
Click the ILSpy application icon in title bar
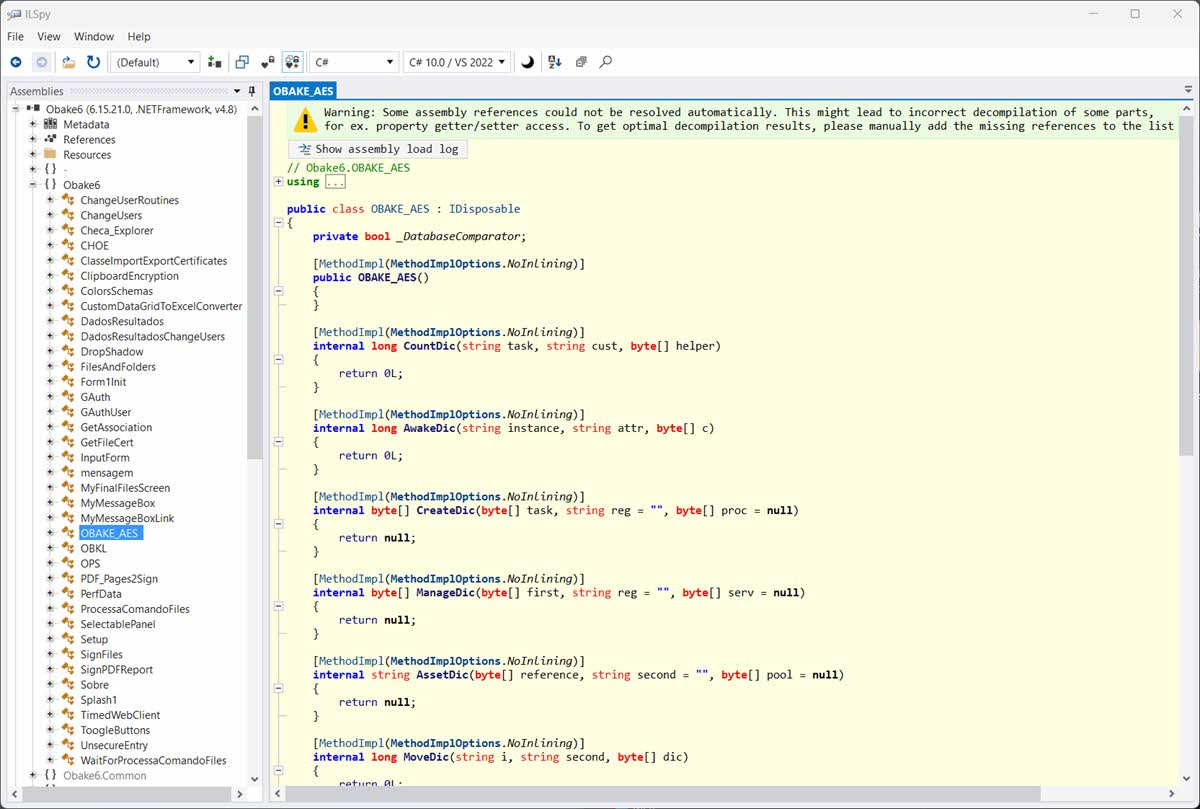(14, 14)
